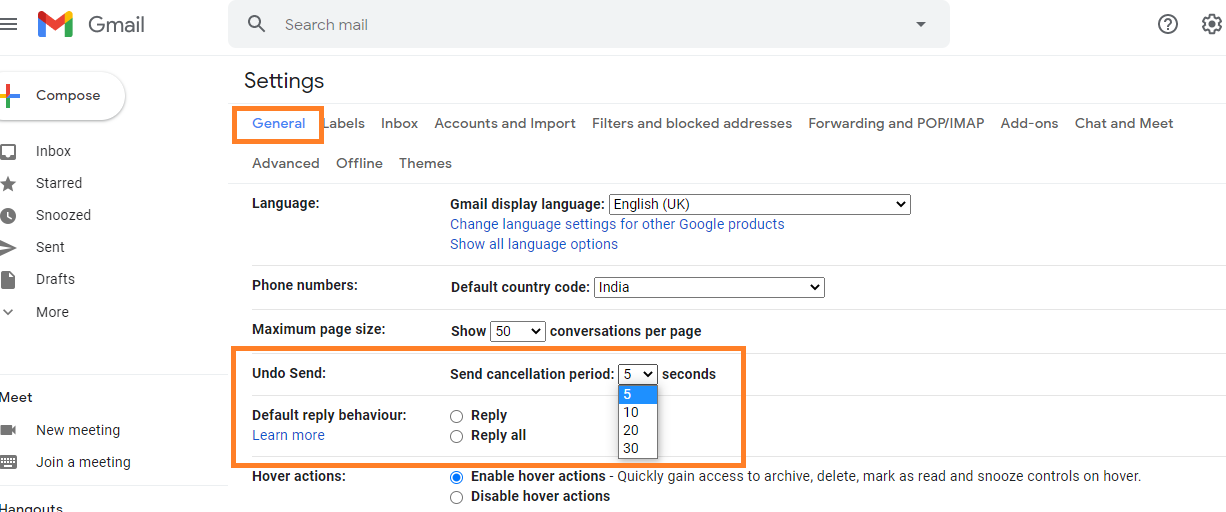
Task: Start New meeting camera icon
Action: coord(8,430)
